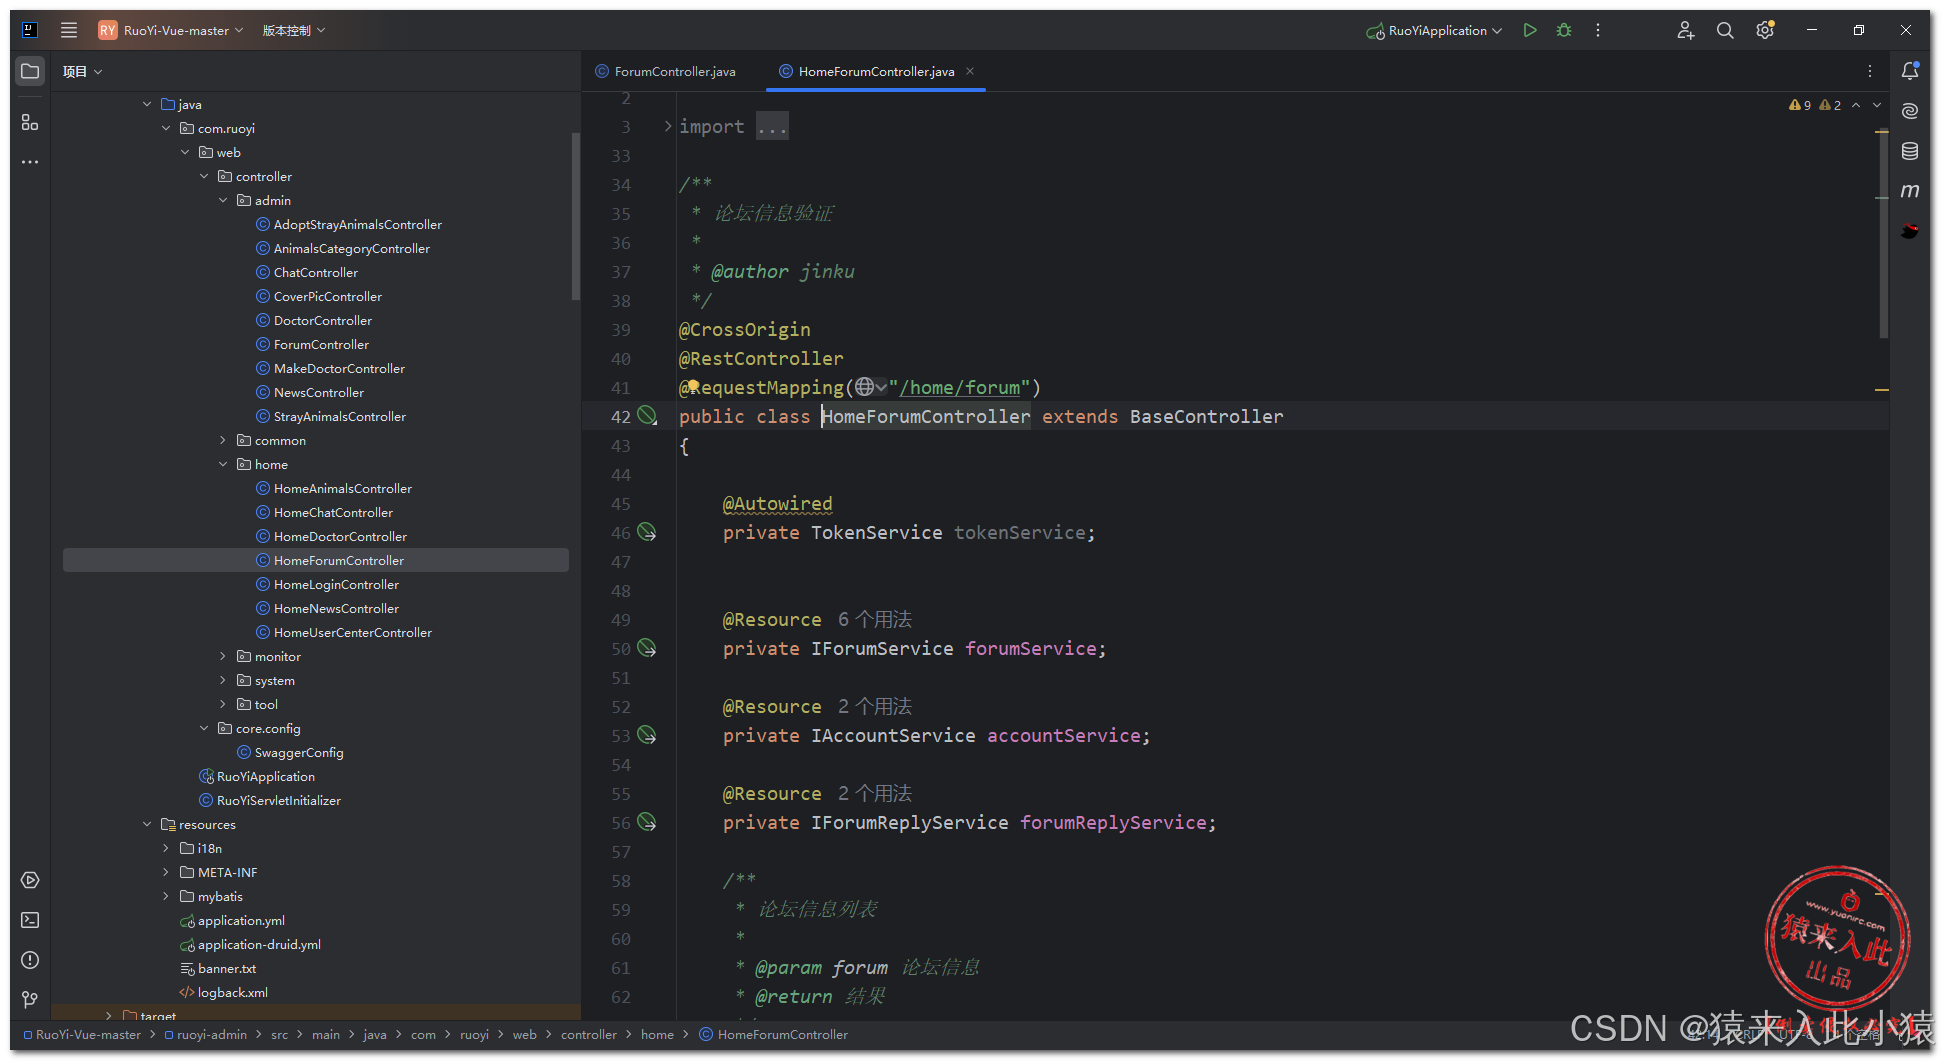This screenshot has width=1941, height=1061.
Task: Click the bean gutter icon on line 56
Action: click(647, 822)
